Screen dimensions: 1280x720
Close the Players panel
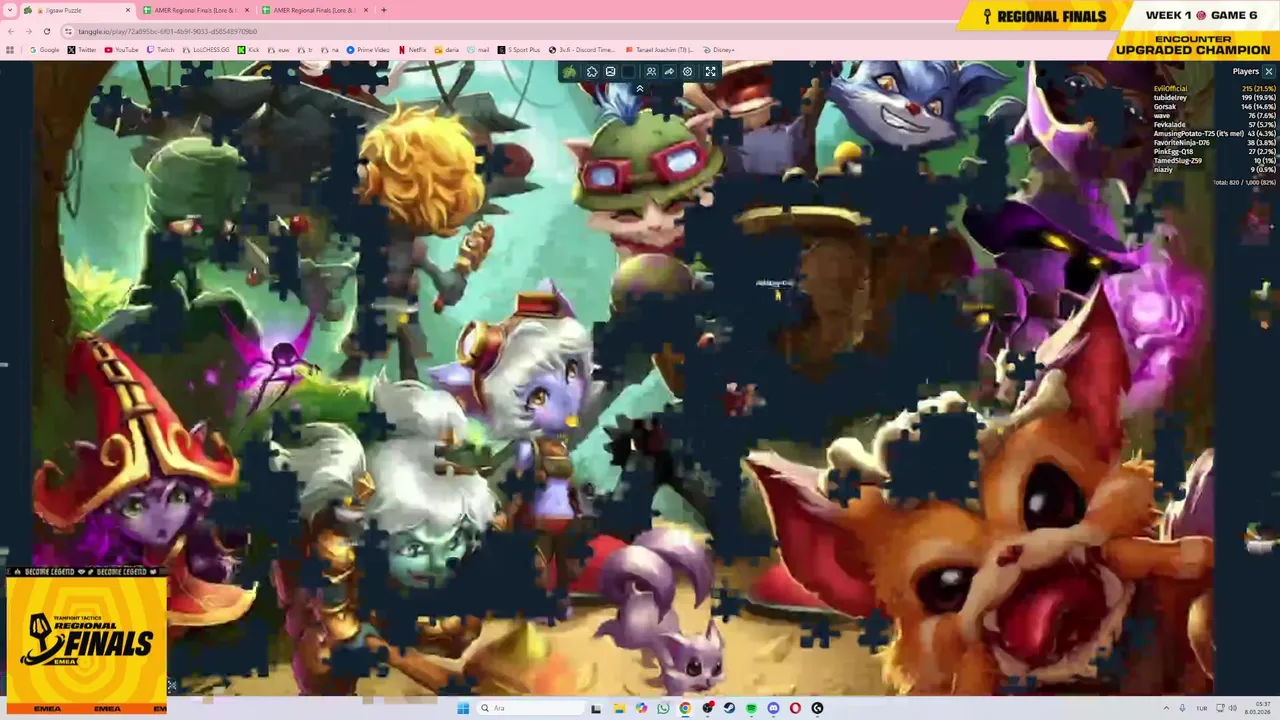[x=1269, y=72]
